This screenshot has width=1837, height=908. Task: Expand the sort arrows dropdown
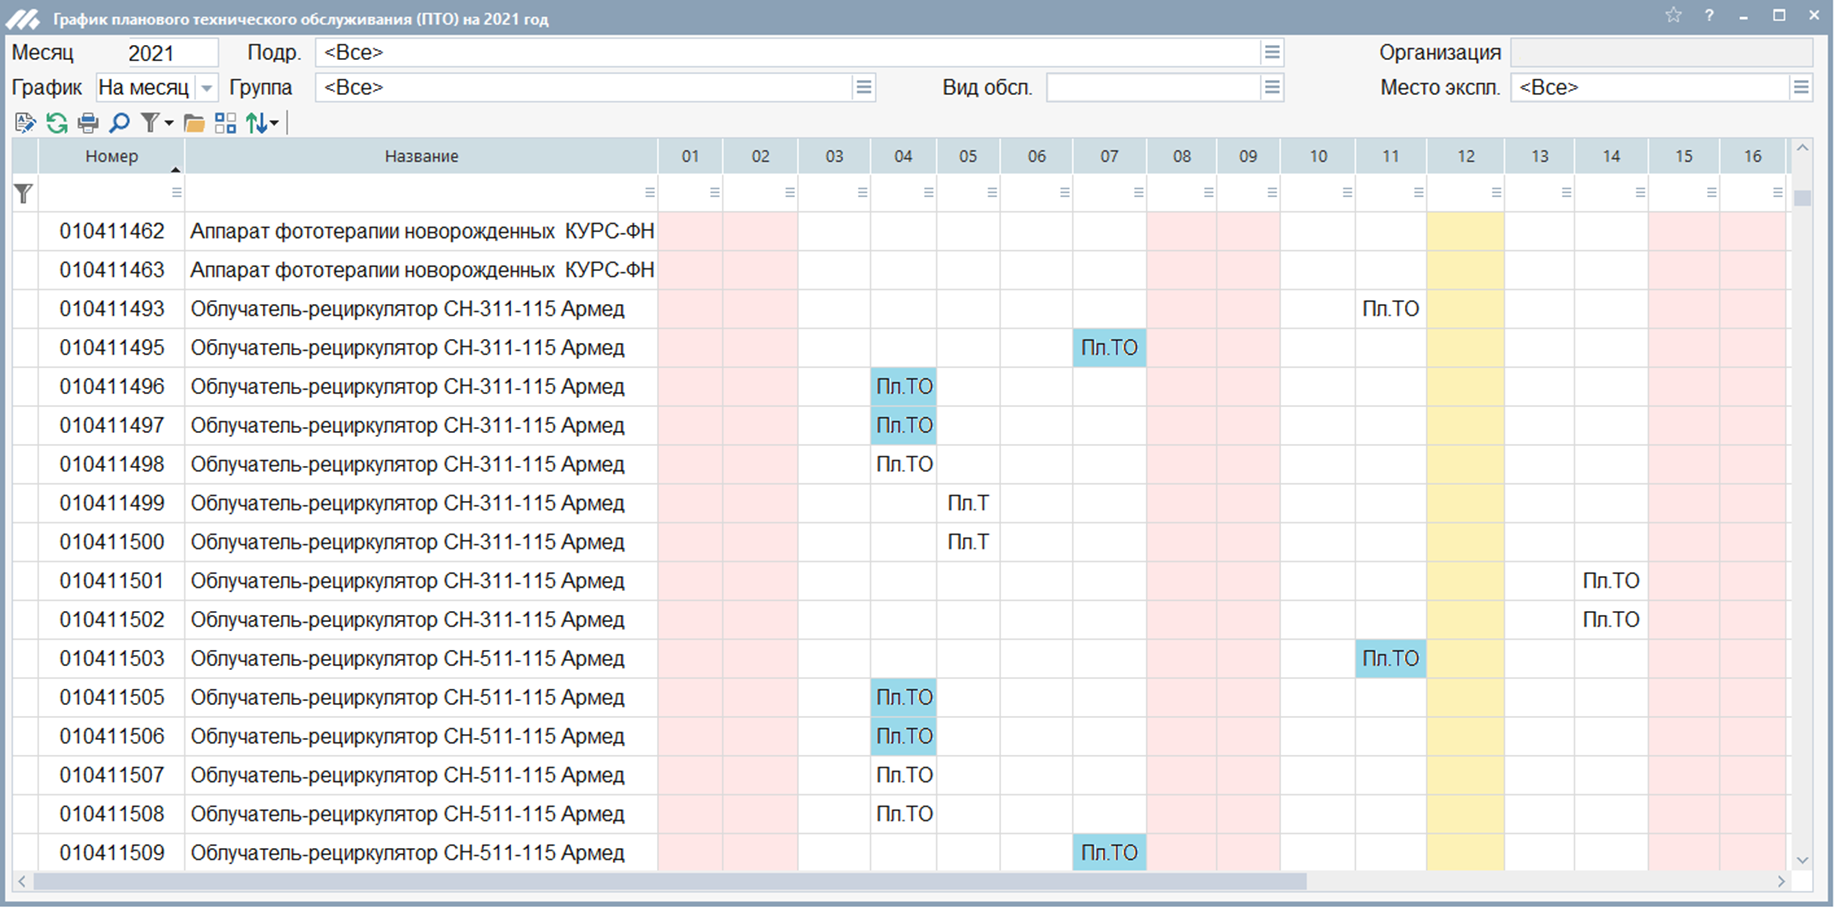click(274, 124)
